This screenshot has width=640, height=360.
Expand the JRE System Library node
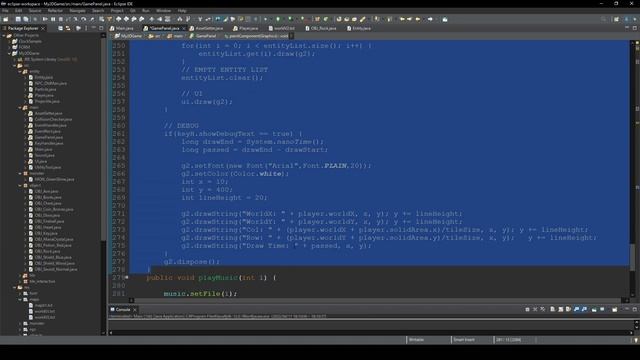(x=15, y=60)
